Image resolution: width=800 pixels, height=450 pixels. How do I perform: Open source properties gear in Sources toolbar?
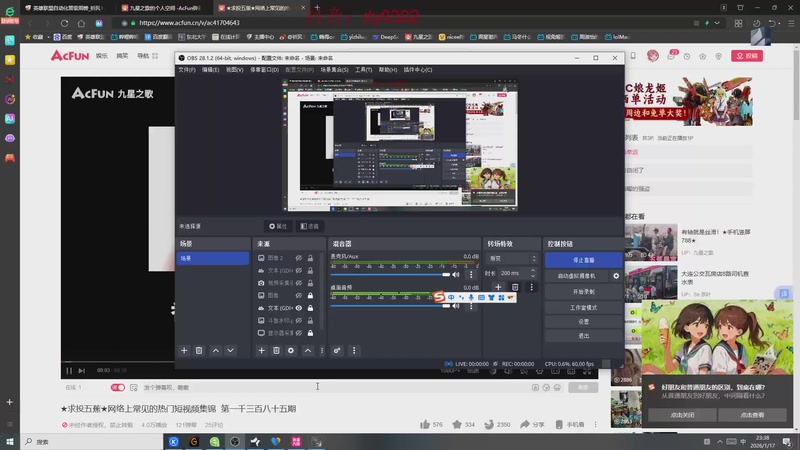tap(291, 351)
